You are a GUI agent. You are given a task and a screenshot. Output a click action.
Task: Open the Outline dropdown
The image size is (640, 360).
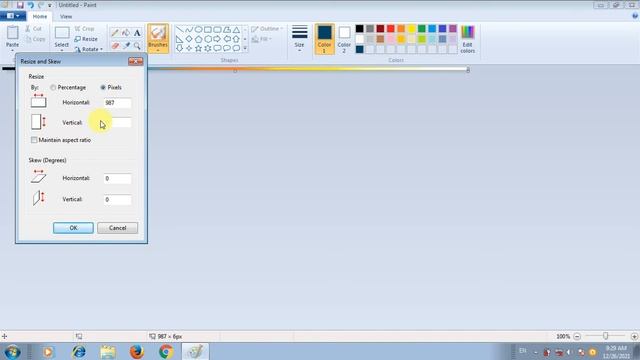click(x=267, y=29)
